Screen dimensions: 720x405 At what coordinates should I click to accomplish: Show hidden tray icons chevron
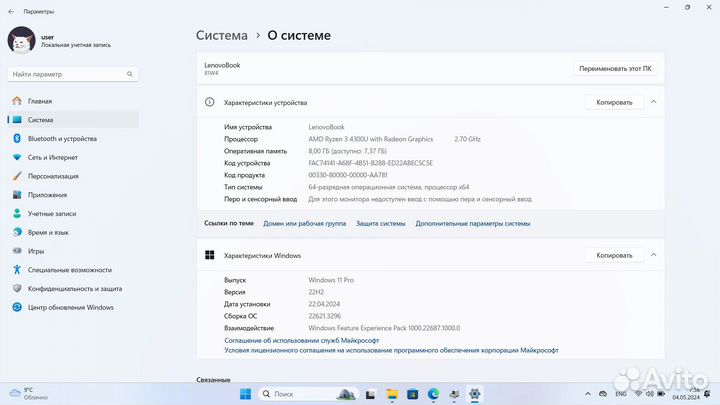pos(588,394)
